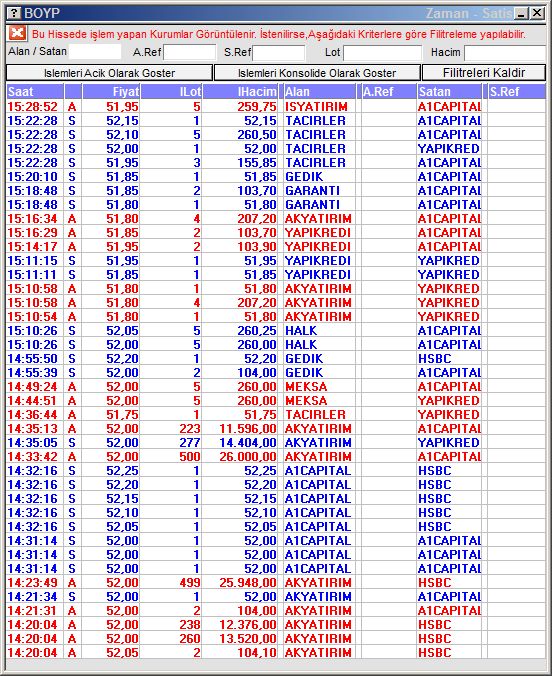Click HALK buyer at price 52,05
The image size is (552, 676).
[x=301, y=331]
